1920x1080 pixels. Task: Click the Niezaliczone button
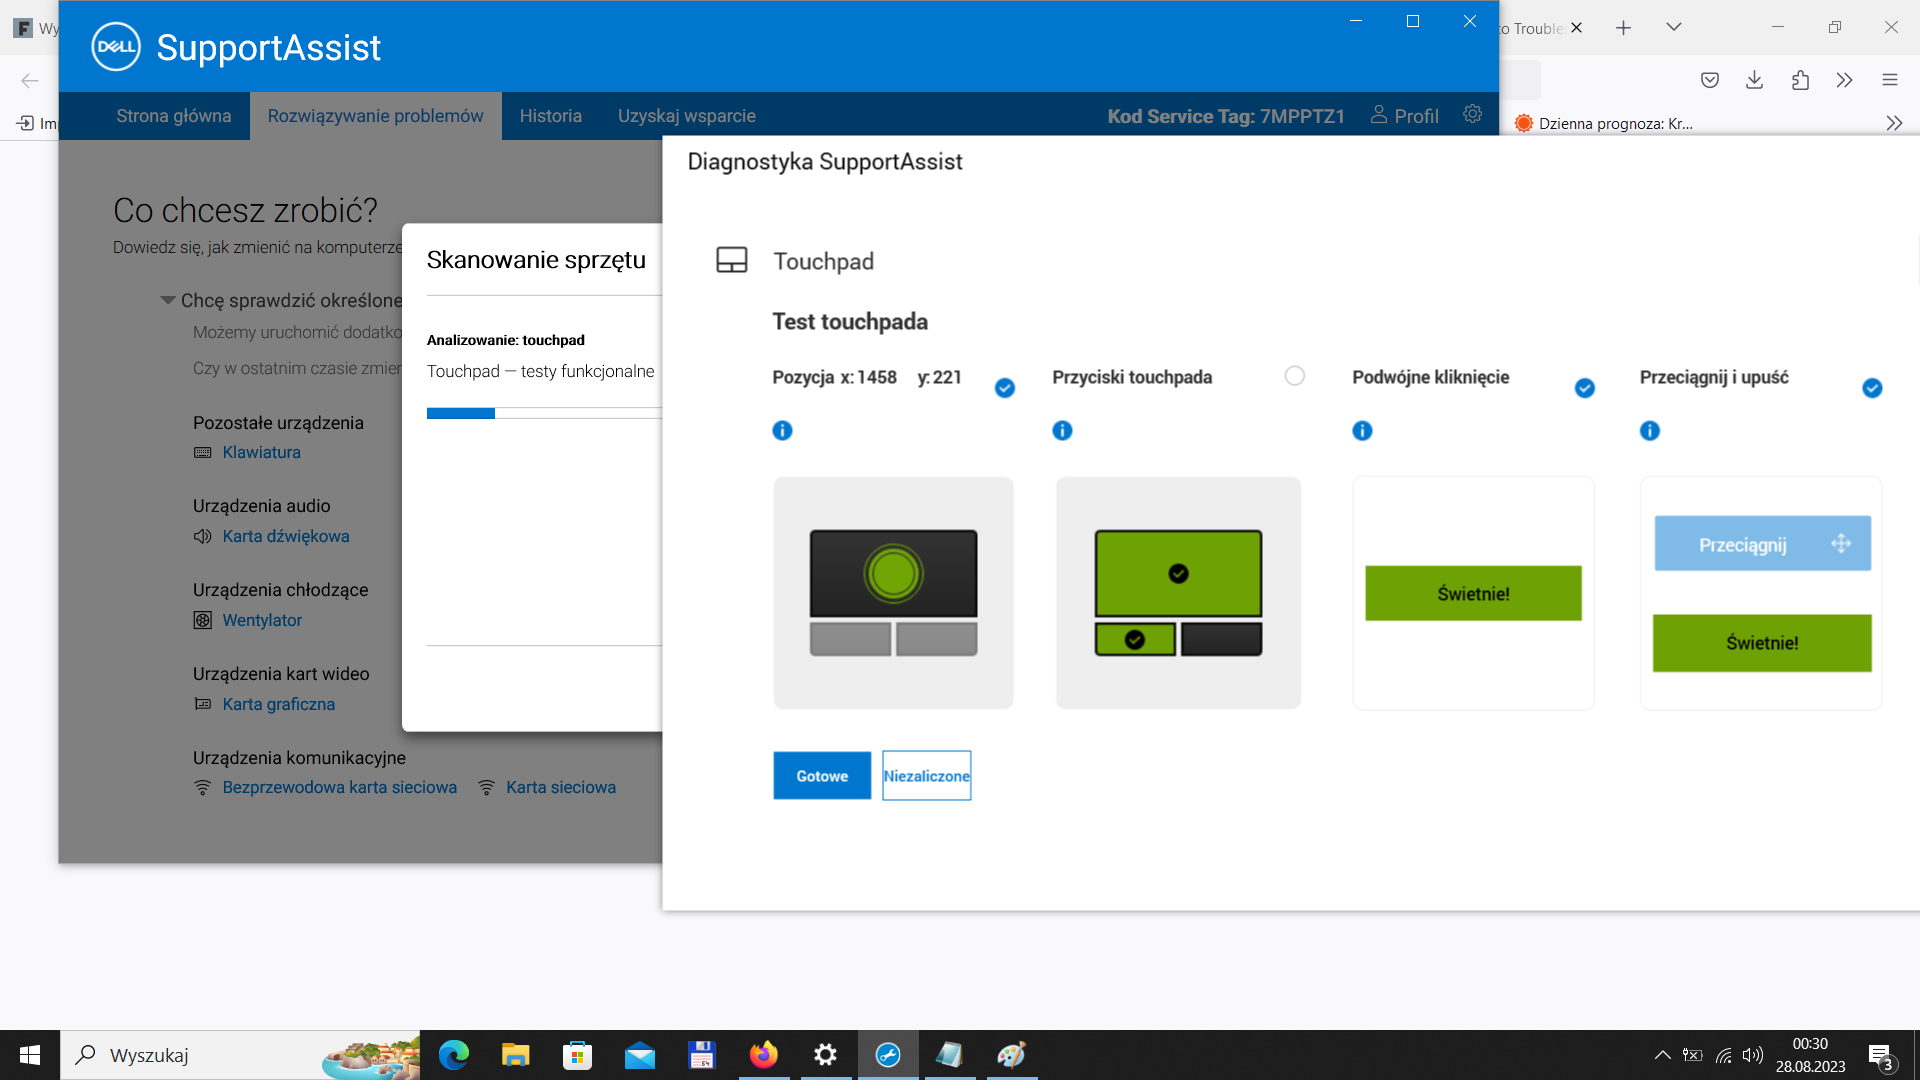click(x=927, y=776)
